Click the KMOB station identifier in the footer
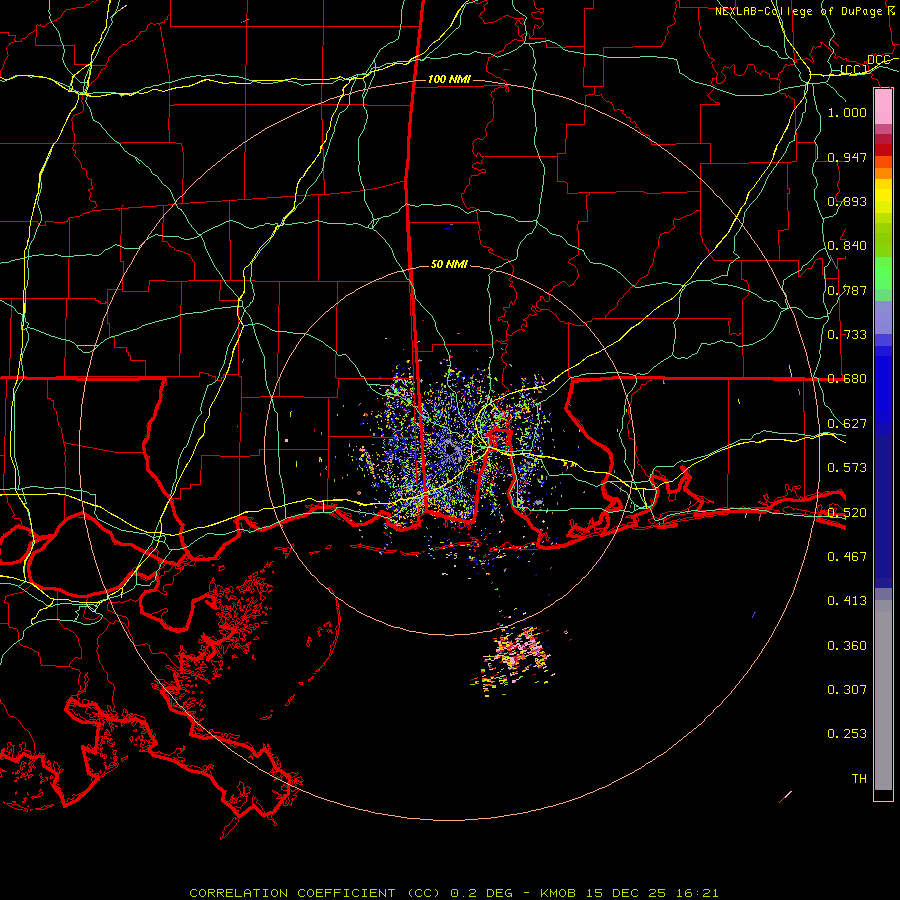The image size is (900, 900). (559, 893)
